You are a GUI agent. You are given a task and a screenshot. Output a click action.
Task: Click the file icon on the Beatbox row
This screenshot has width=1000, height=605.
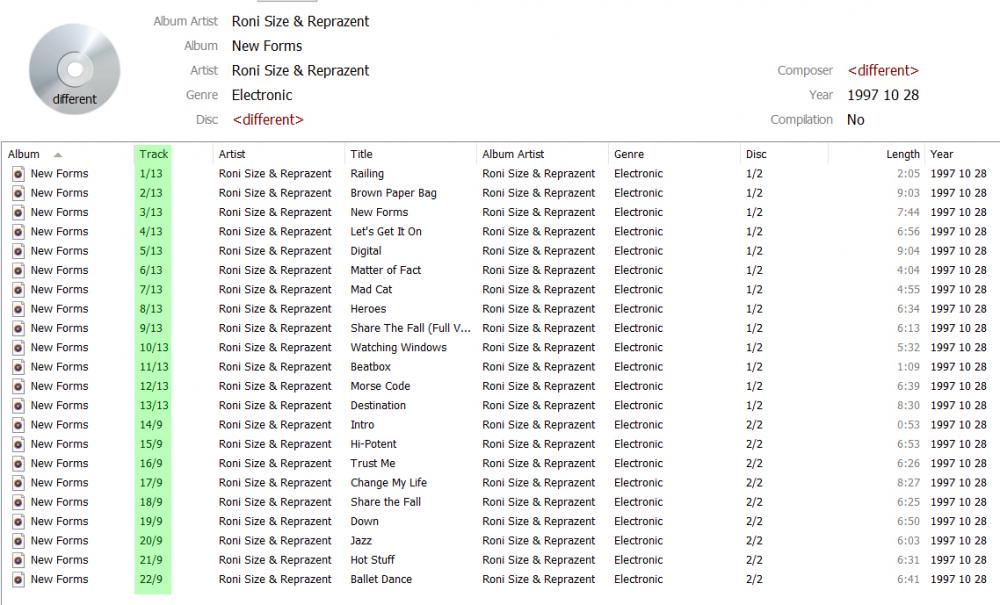(x=18, y=367)
